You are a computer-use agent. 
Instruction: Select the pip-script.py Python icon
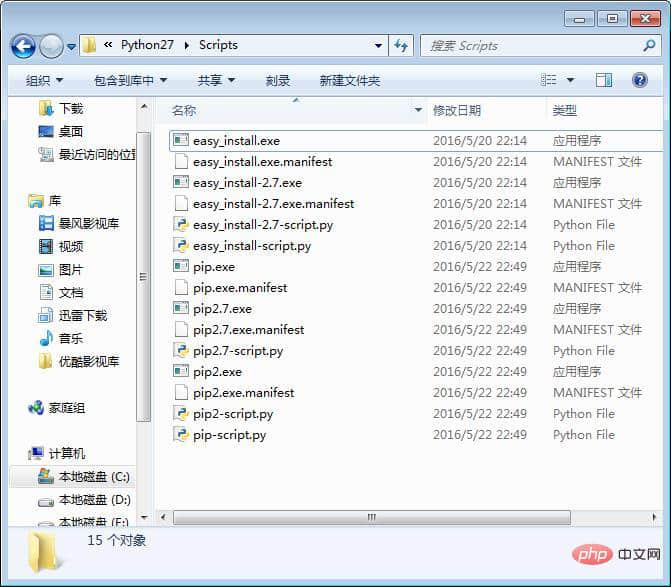[181, 434]
